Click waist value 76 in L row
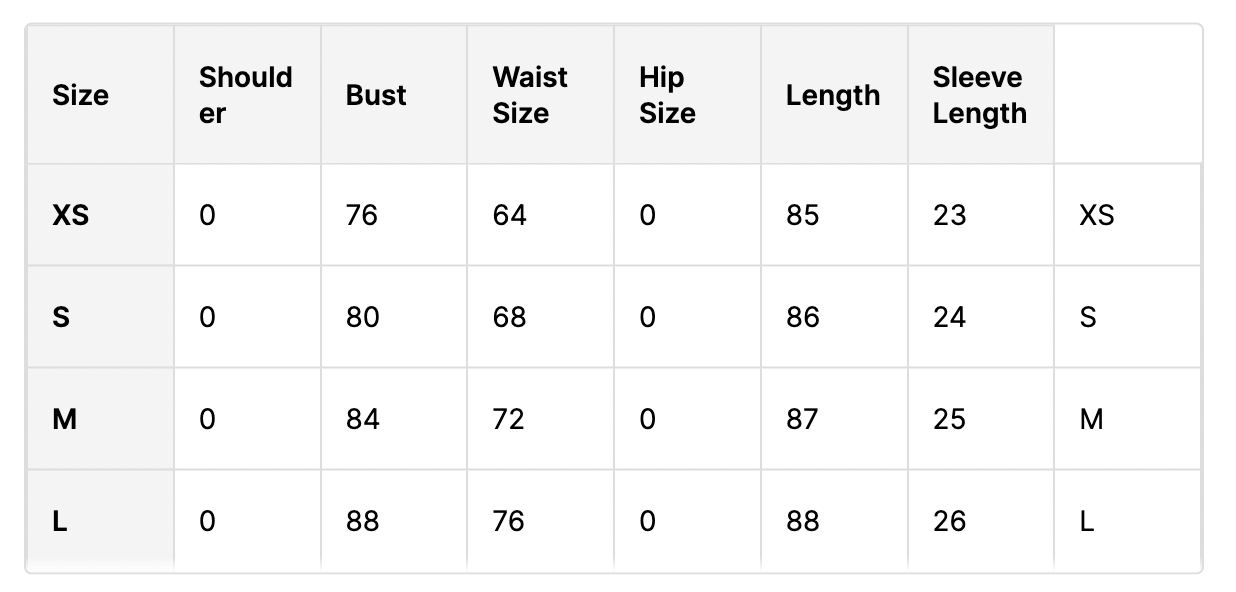 [x=509, y=521]
